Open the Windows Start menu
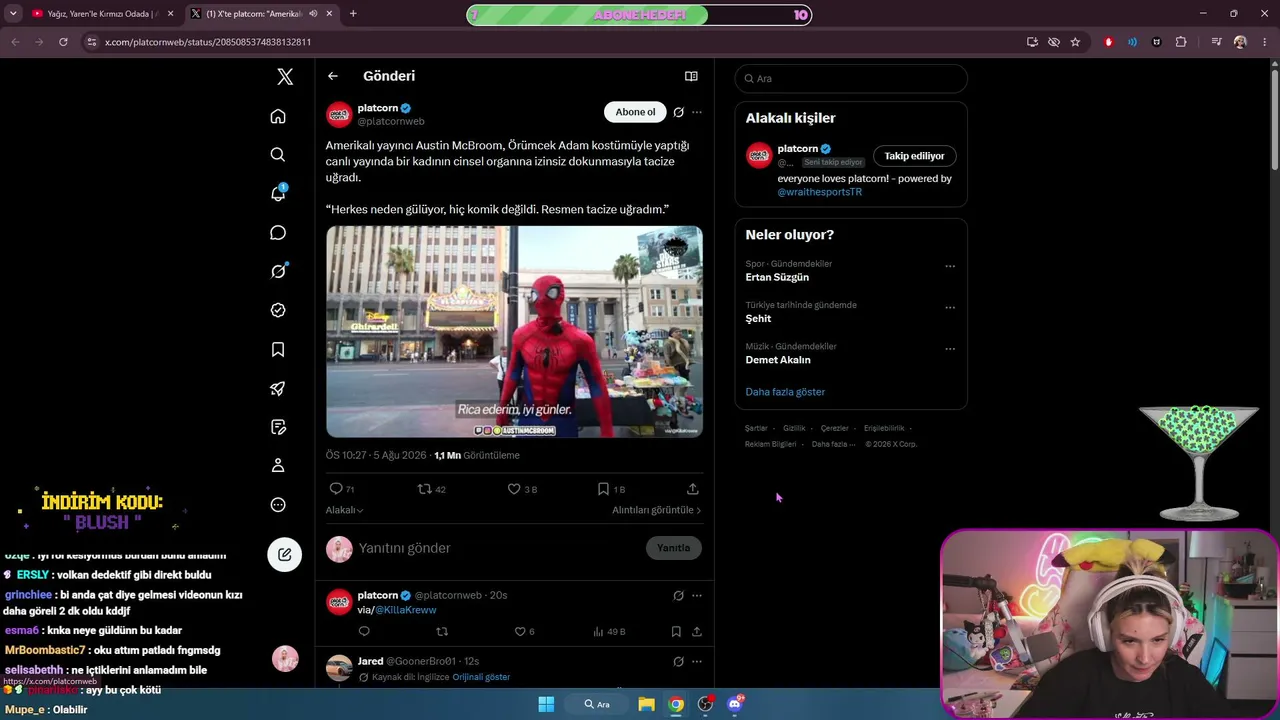The image size is (1280, 720). click(546, 704)
